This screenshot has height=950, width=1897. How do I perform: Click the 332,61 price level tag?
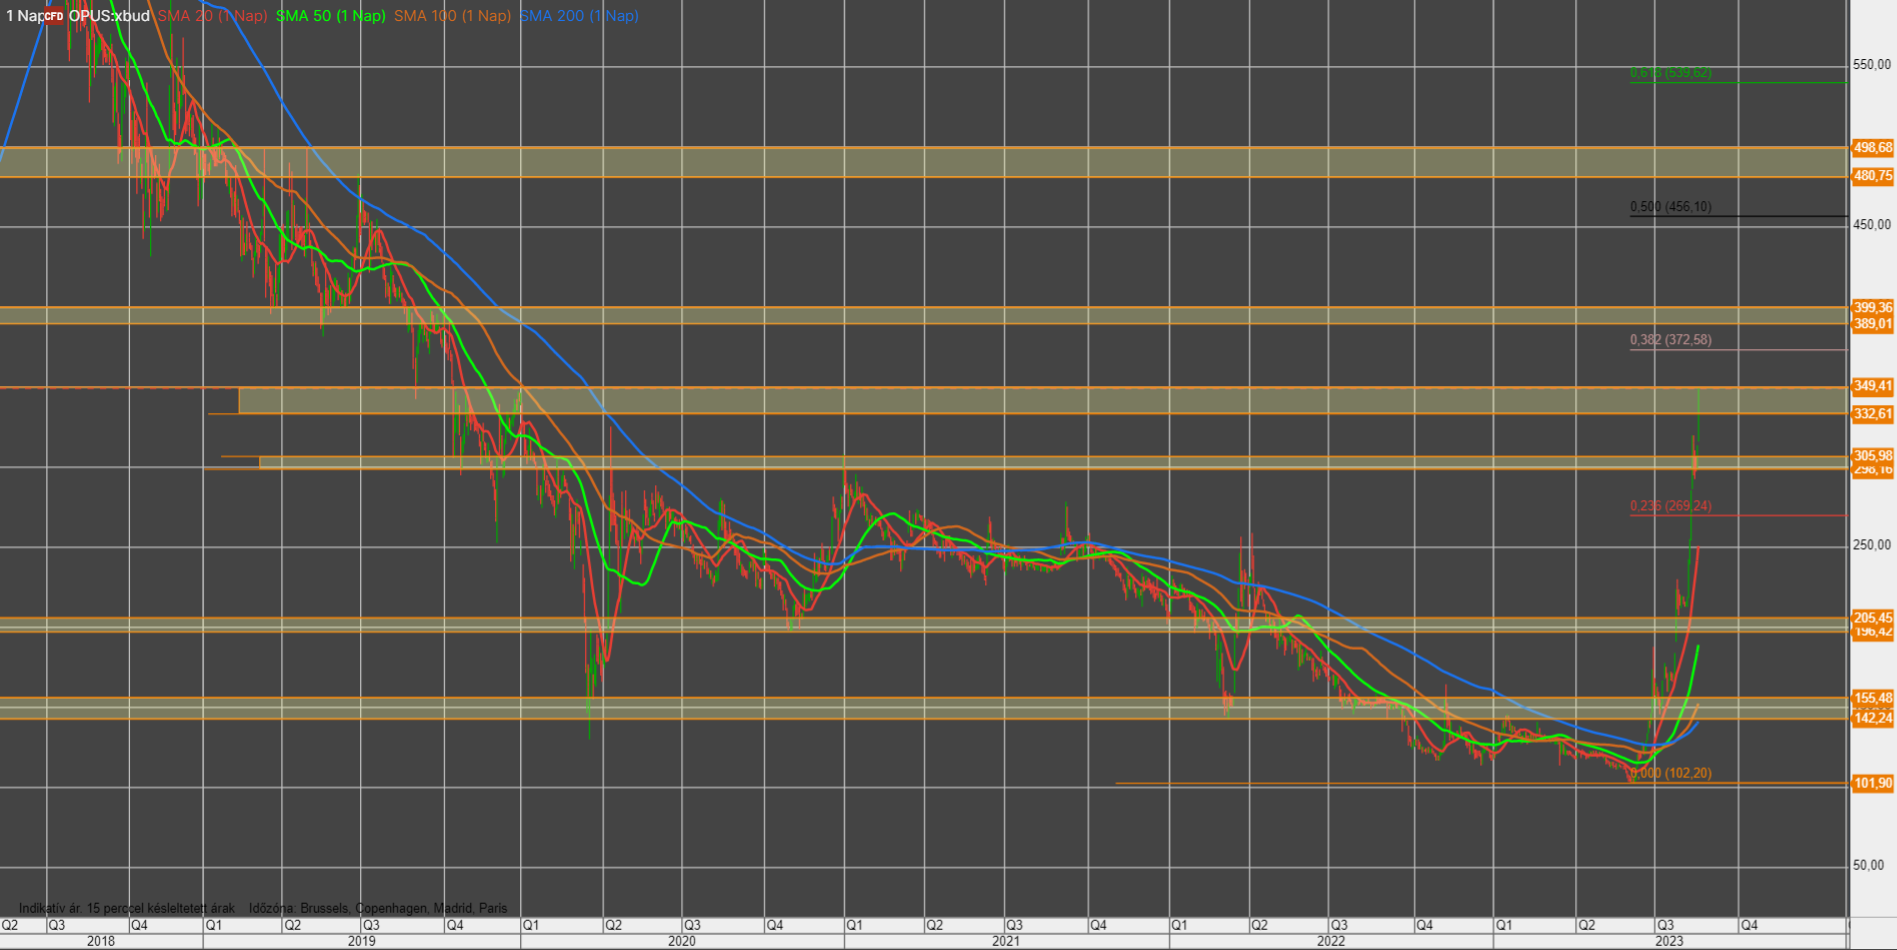click(1872, 414)
